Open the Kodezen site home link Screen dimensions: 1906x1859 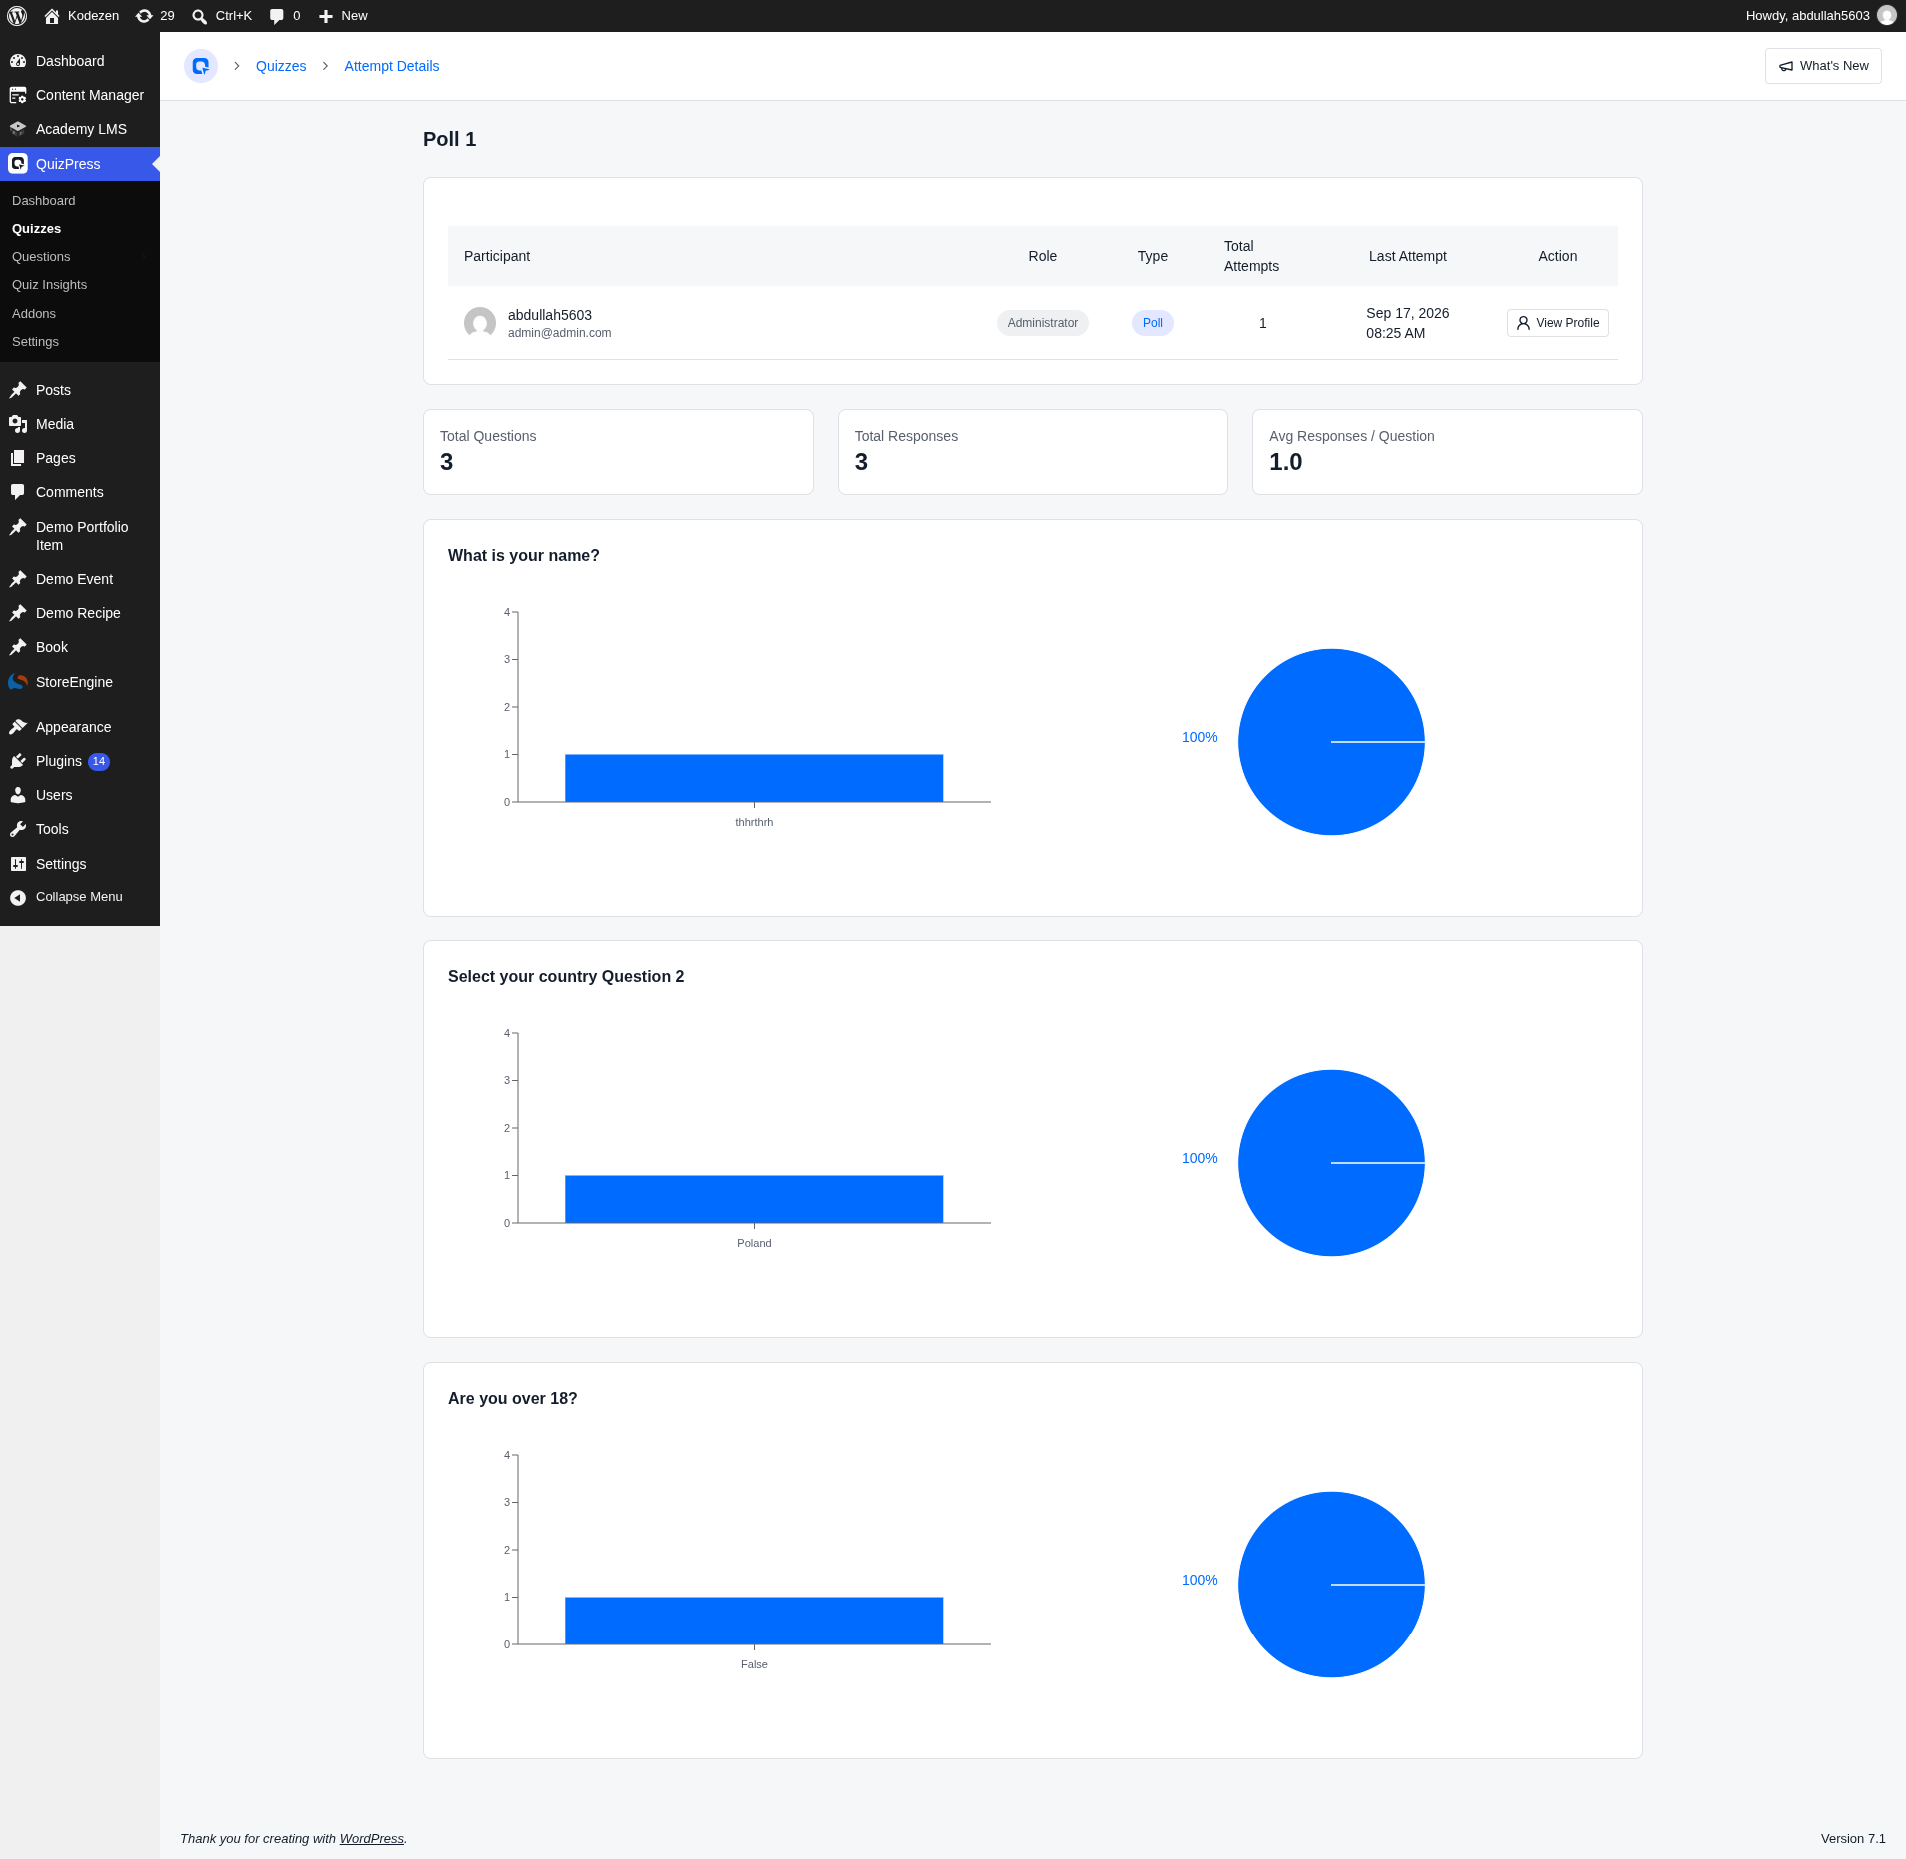[x=81, y=16]
